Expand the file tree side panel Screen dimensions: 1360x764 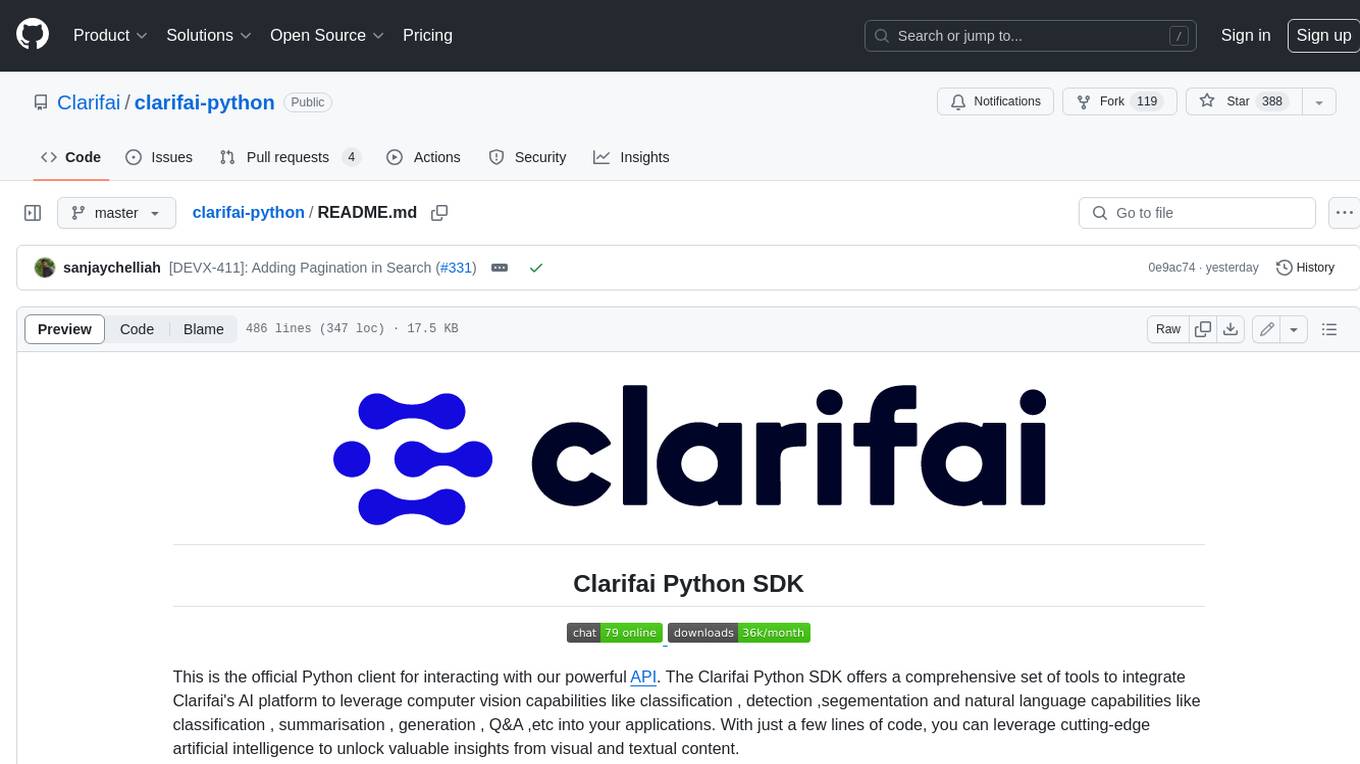click(32, 213)
